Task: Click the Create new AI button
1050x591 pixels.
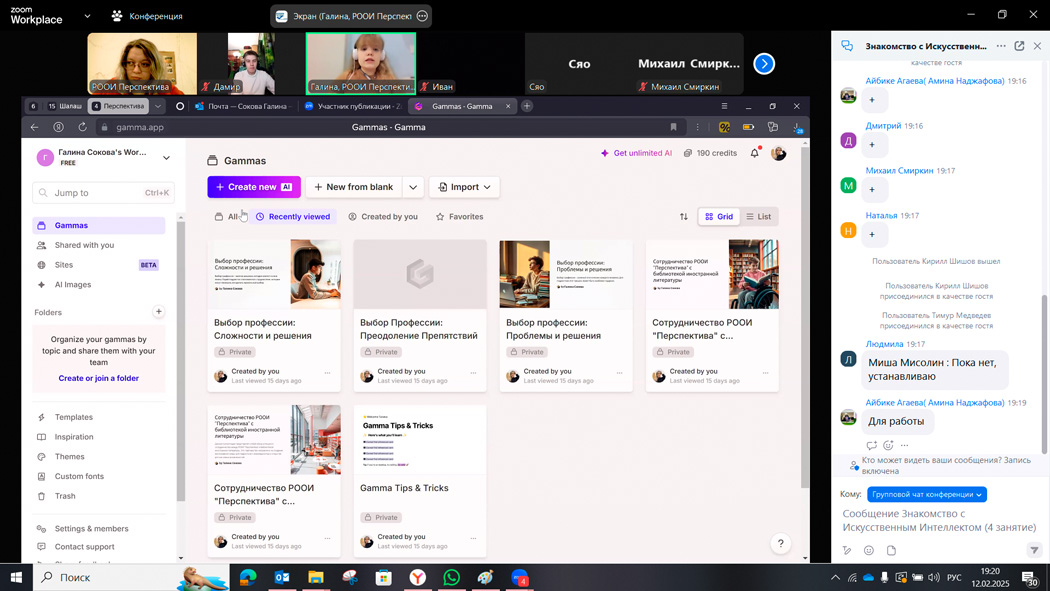Action: (x=254, y=187)
